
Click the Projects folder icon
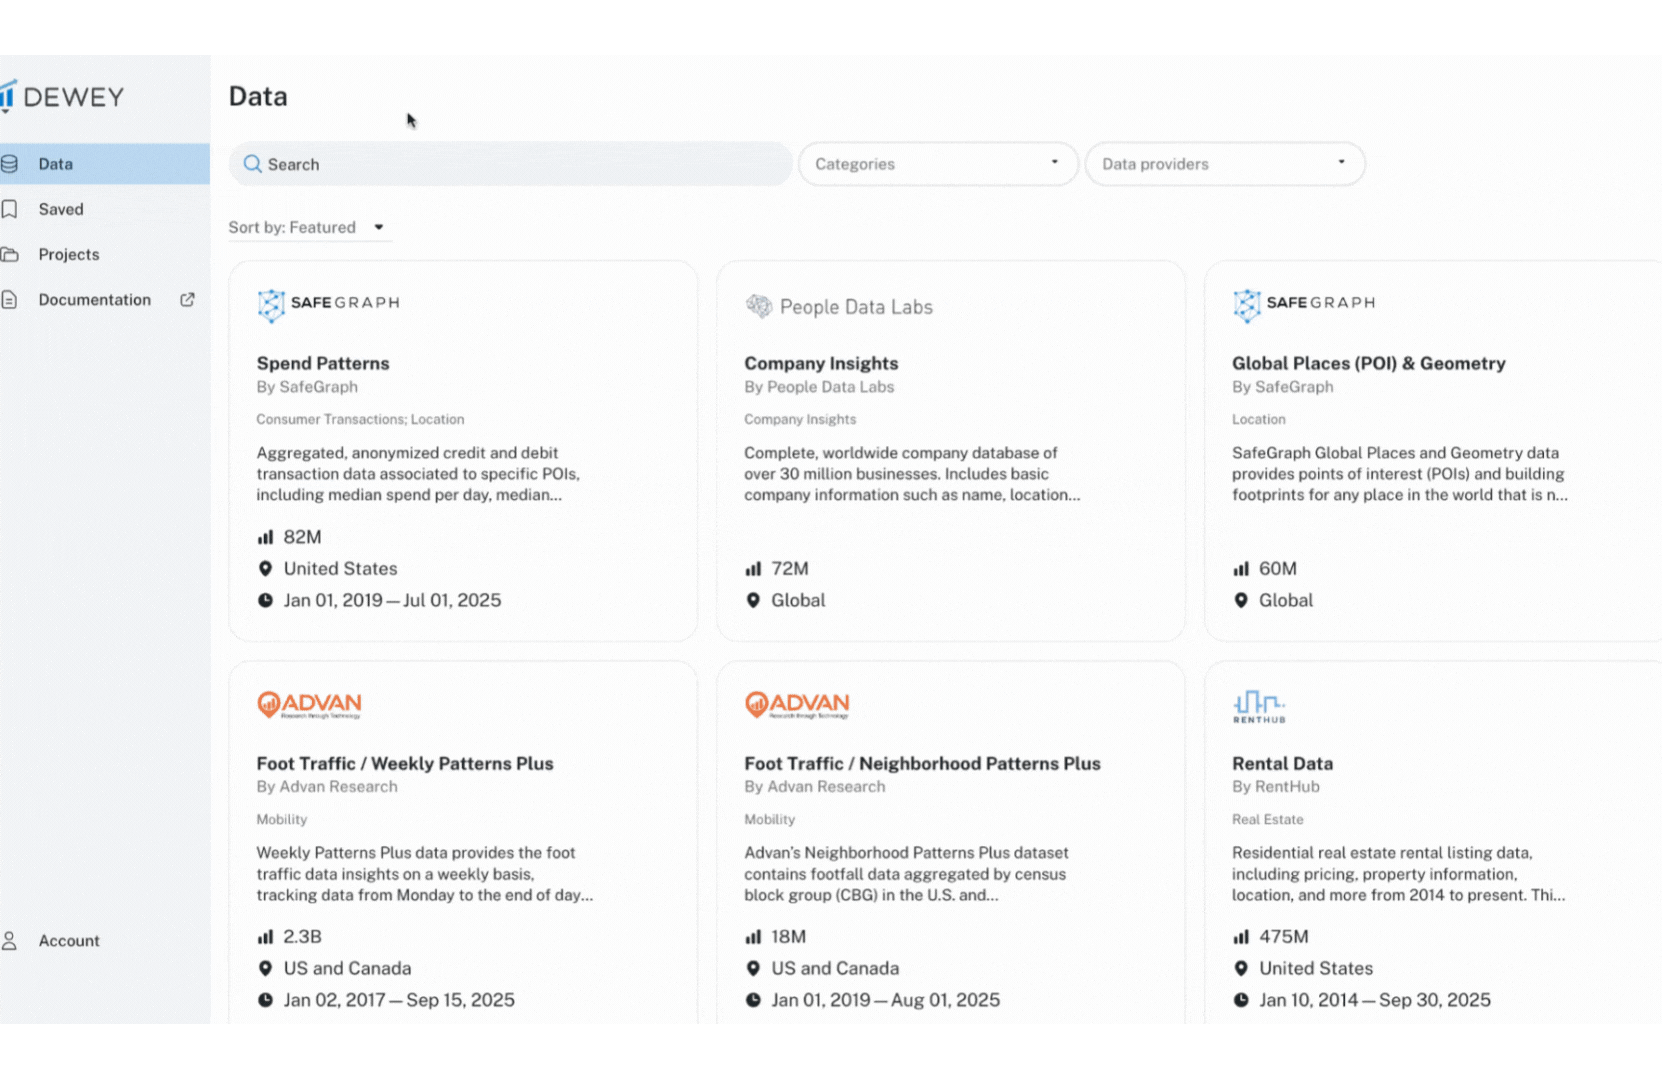tap(10, 254)
